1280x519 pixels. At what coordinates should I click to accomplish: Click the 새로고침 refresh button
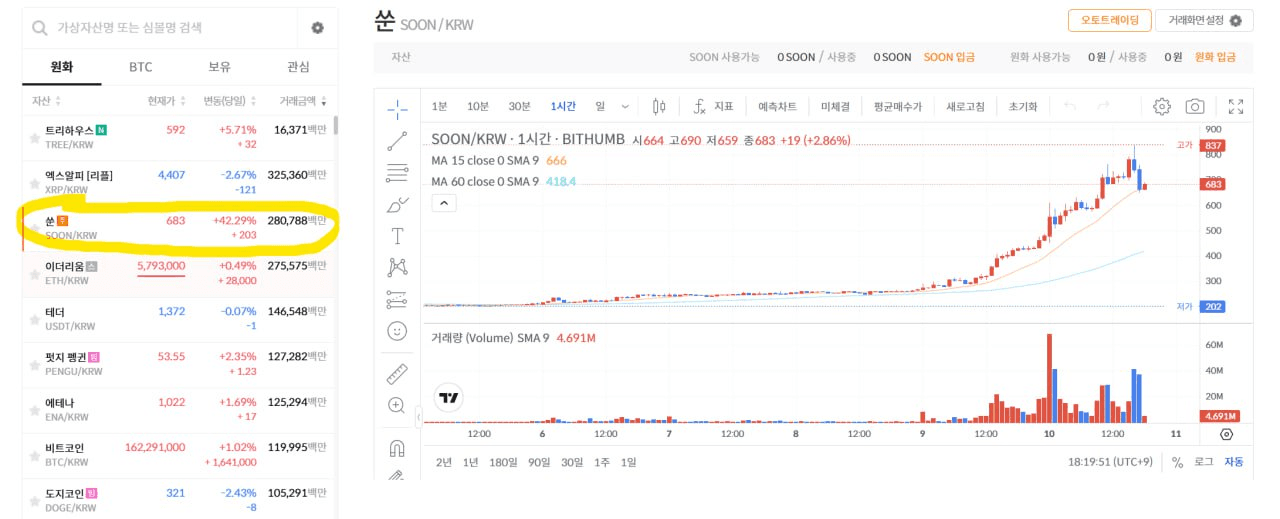pyautogui.click(x=966, y=106)
